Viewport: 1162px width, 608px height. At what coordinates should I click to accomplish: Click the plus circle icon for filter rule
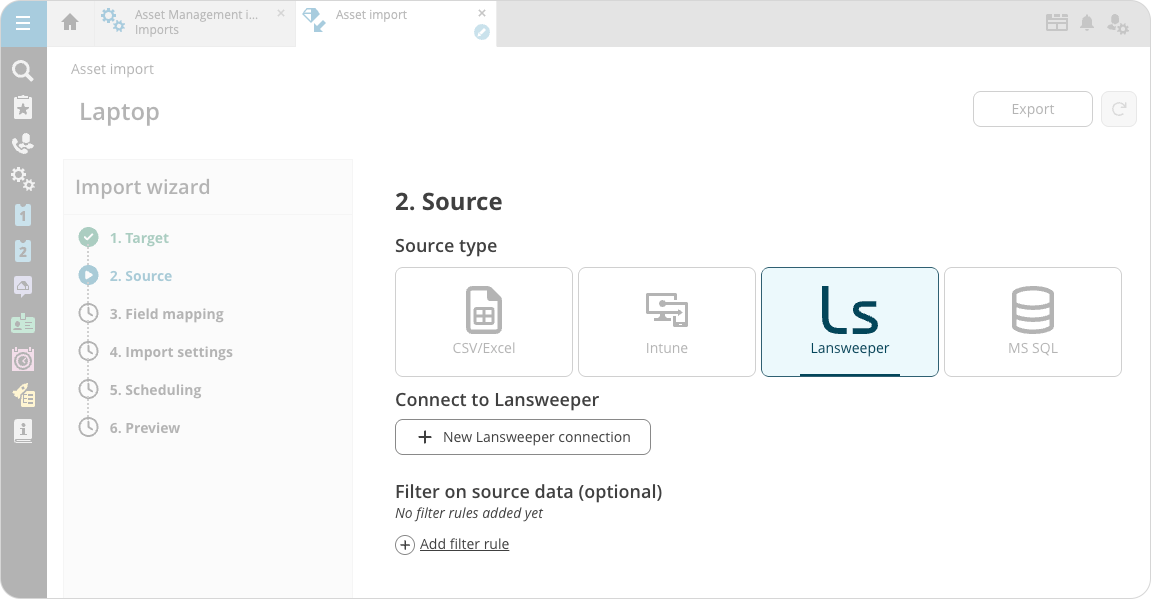[x=405, y=545]
